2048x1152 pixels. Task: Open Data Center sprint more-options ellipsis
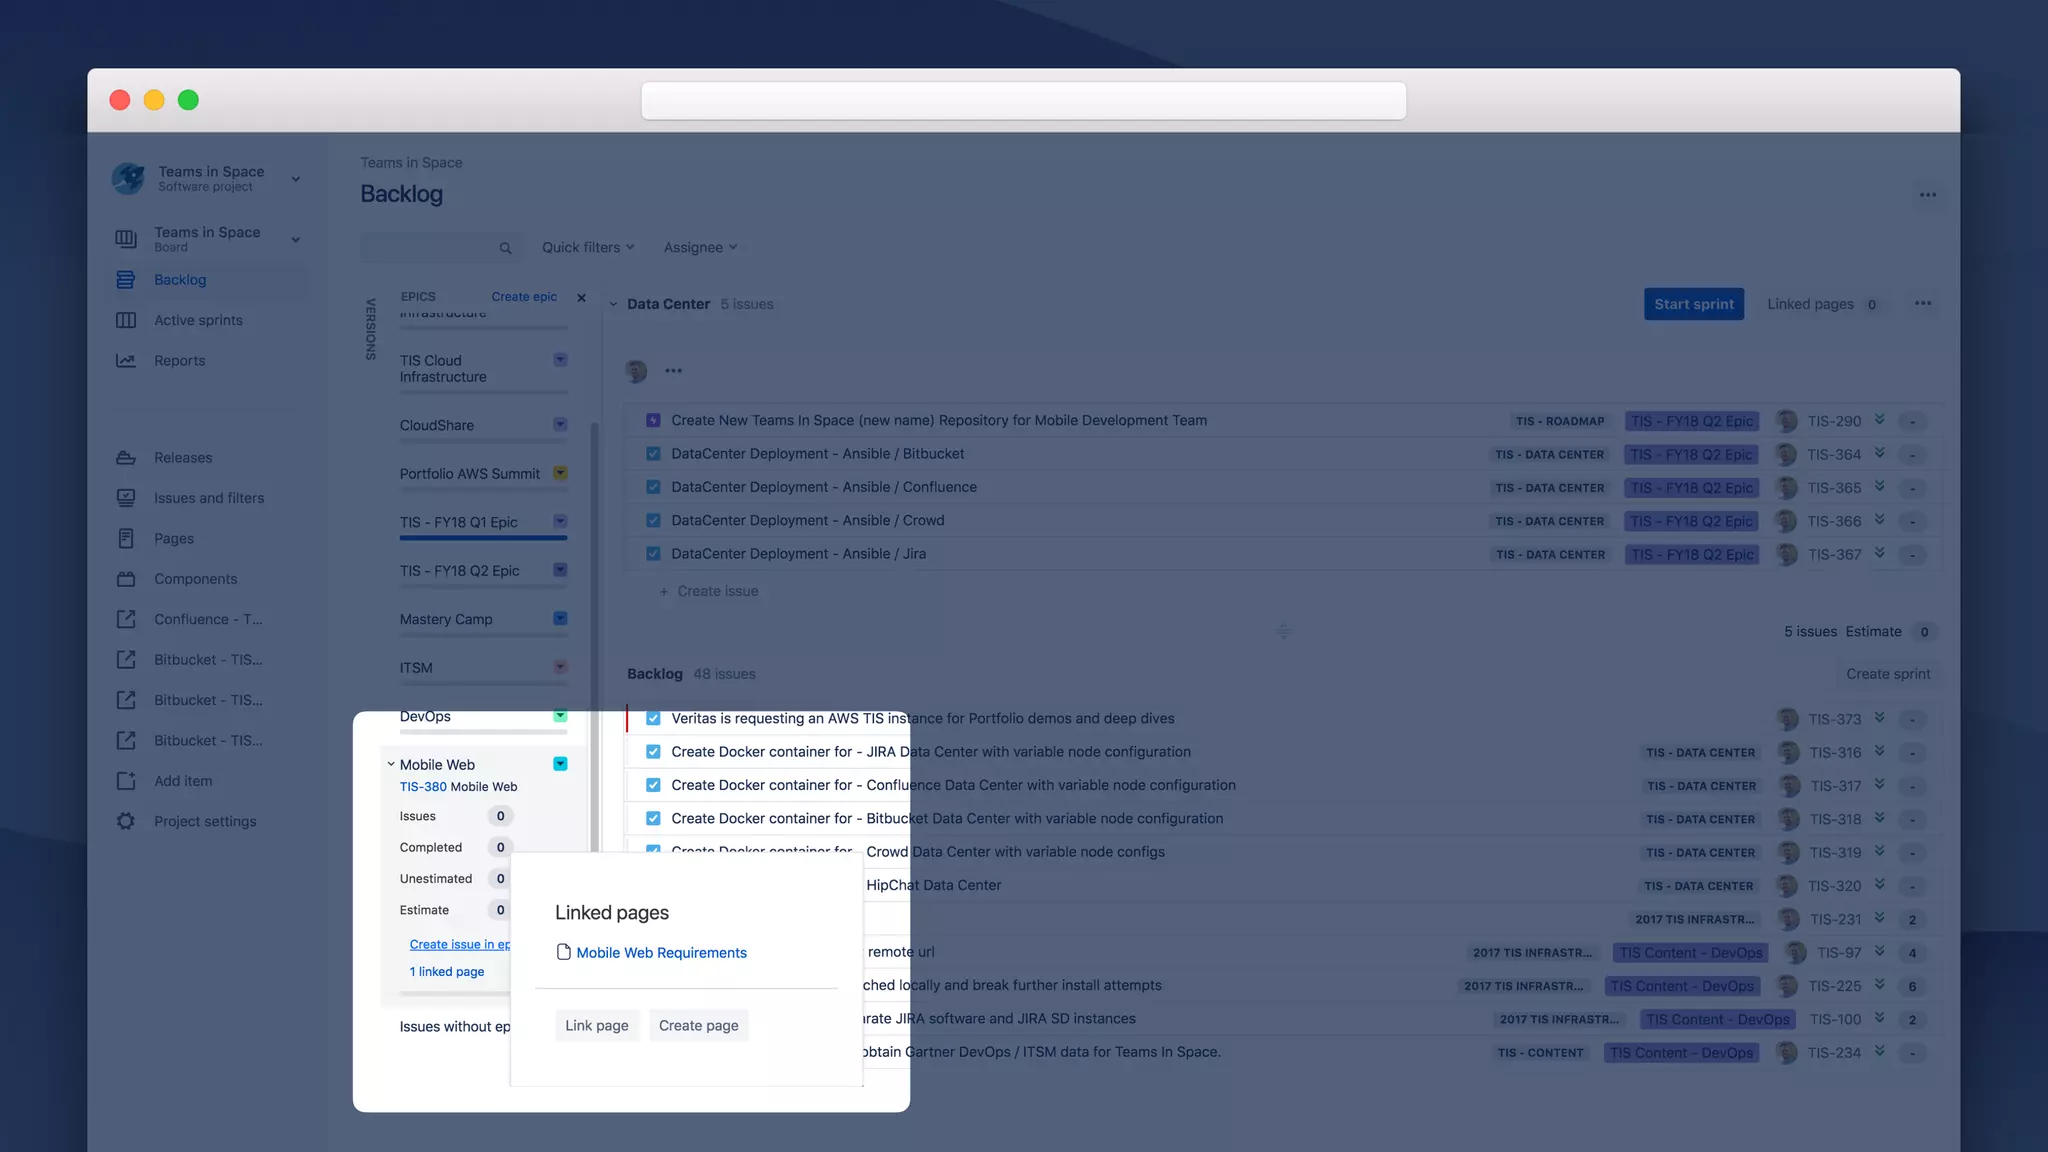coord(1922,304)
